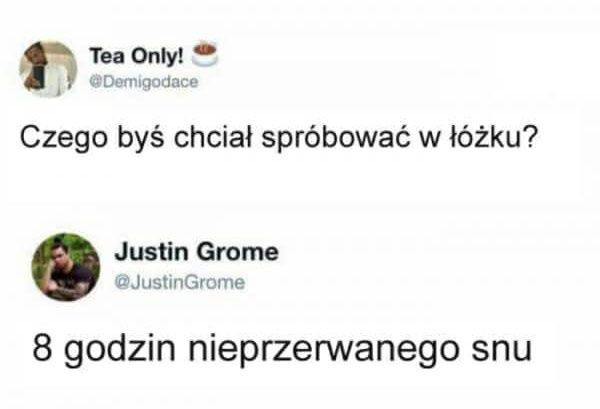Click the Tea Only! display name
Viewport: 600px width, 409px height.
136,56
